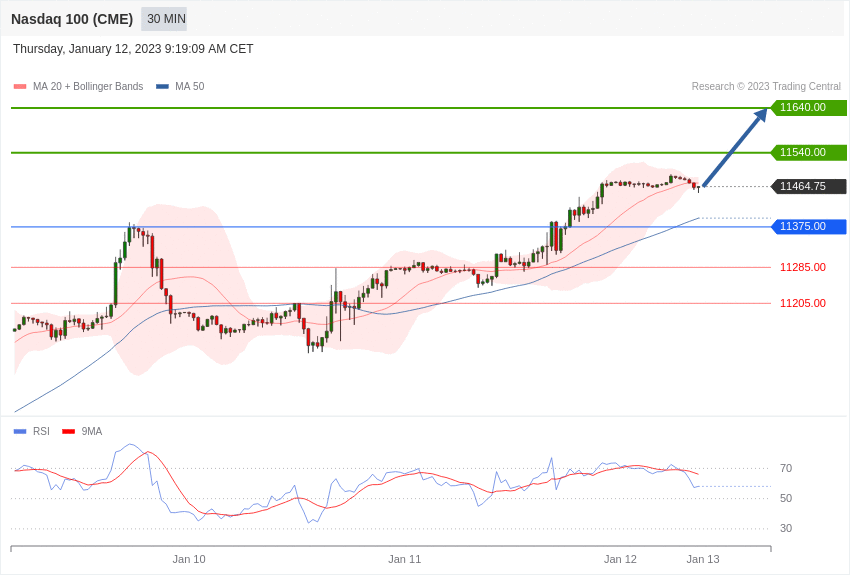Click the 30 MIN timeframe badge
The height and width of the screenshot is (576, 850).
pyautogui.click(x=165, y=19)
